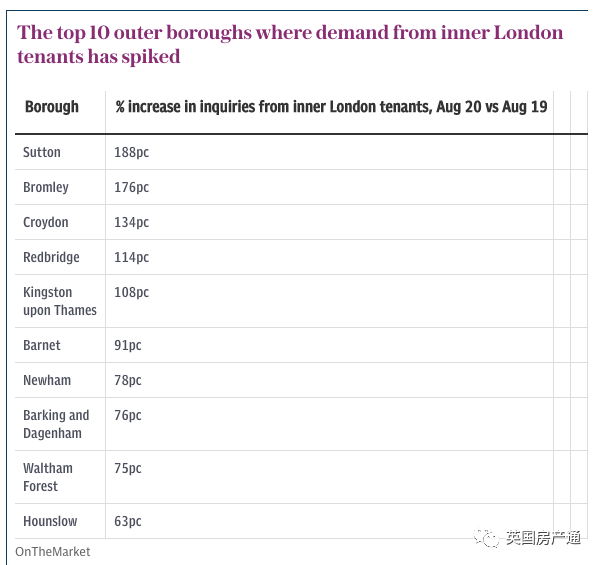The height and width of the screenshot is (565, 600).
Task: Select the Hounslow row label
Action: coord(50,521)
